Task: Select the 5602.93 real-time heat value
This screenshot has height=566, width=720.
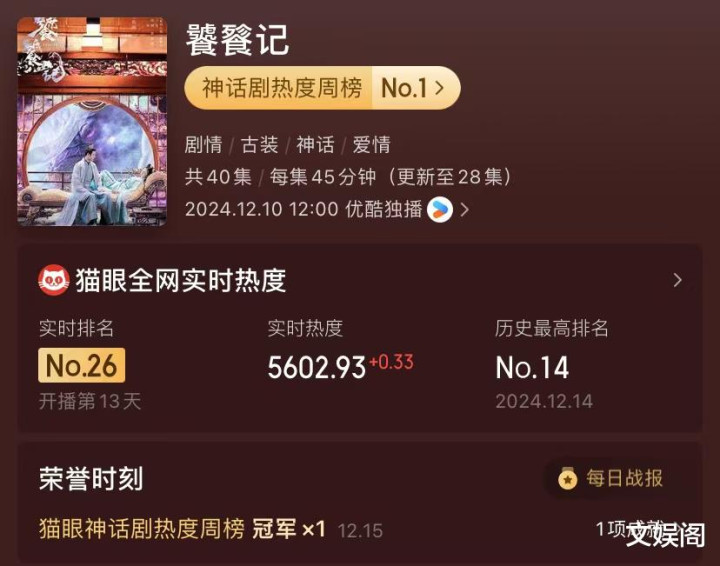Action: tap(316, 367)
